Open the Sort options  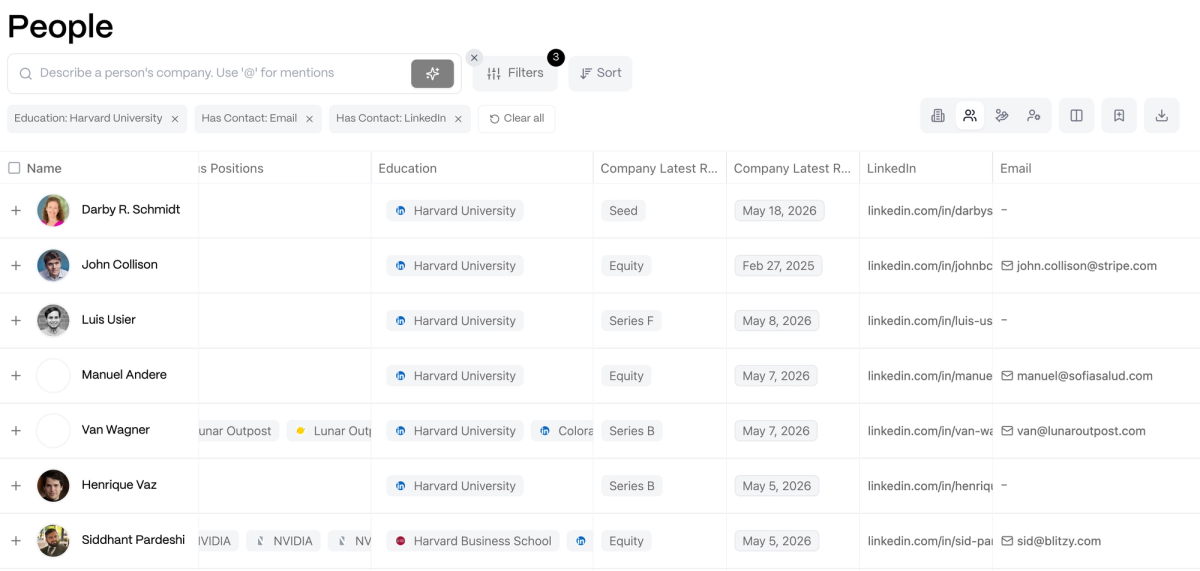[x=601, y=73]
